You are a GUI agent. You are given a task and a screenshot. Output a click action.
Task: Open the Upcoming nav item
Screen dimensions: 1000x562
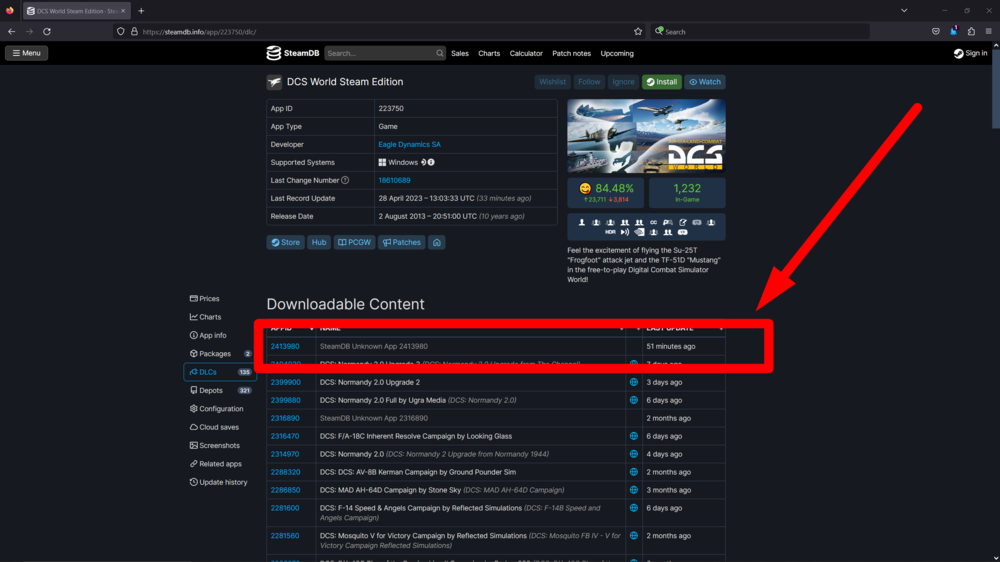click(x=617, y=54)
